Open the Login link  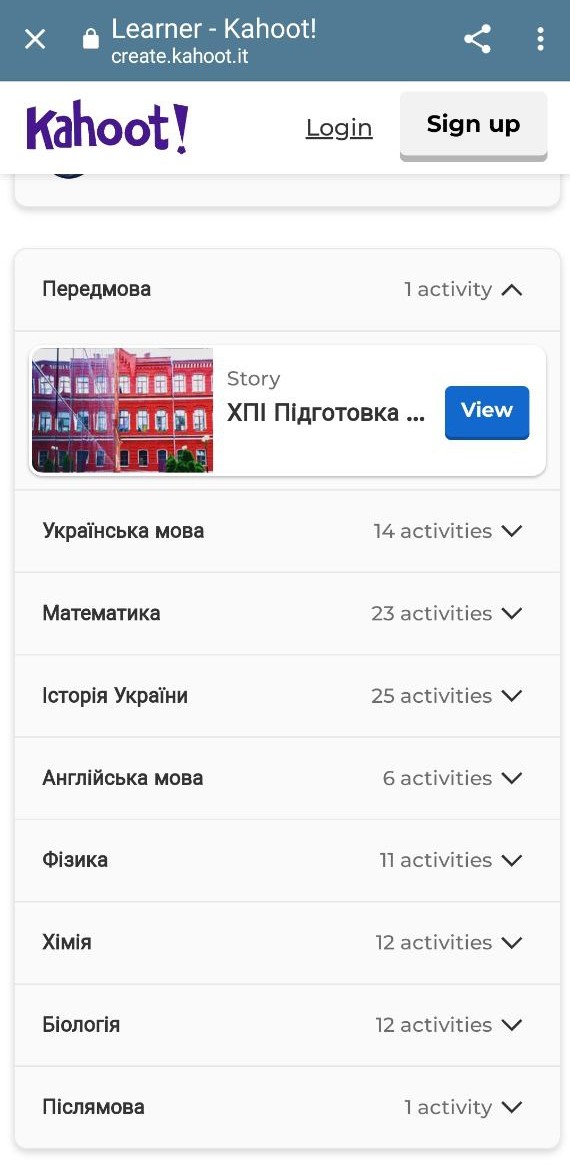click(339, 128)
